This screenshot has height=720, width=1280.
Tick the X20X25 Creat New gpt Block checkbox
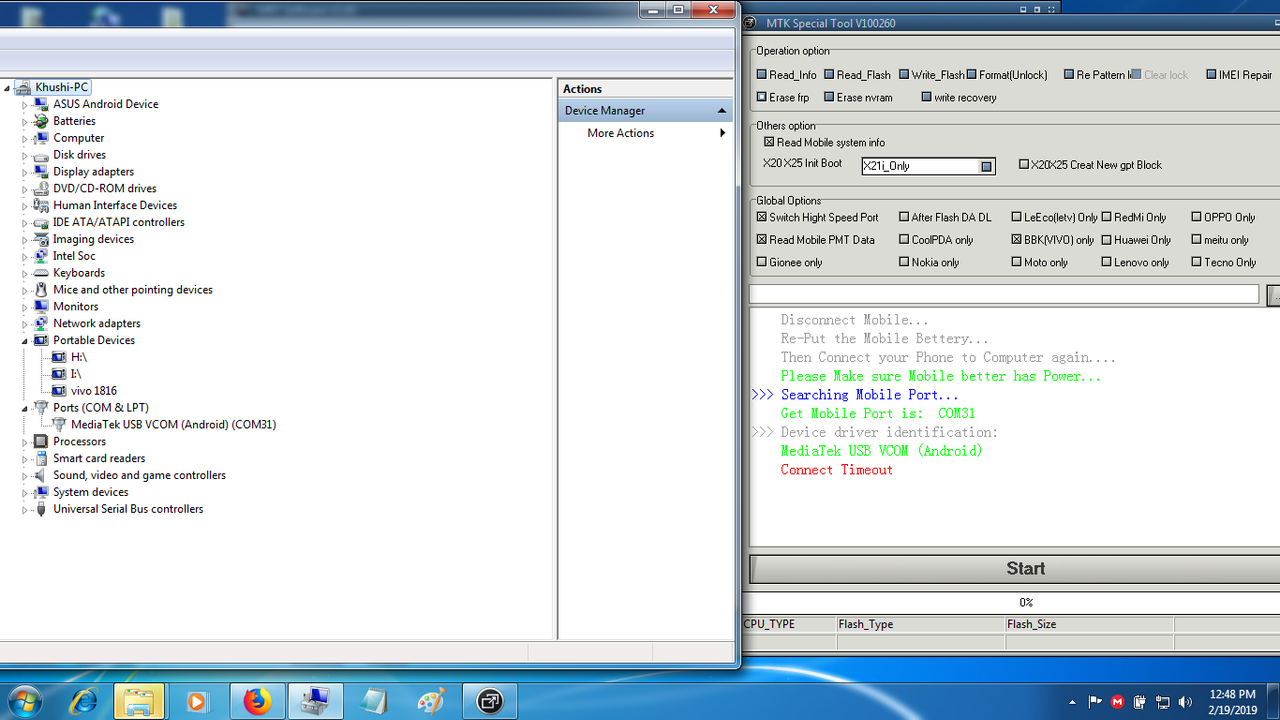click(1024, 165)
